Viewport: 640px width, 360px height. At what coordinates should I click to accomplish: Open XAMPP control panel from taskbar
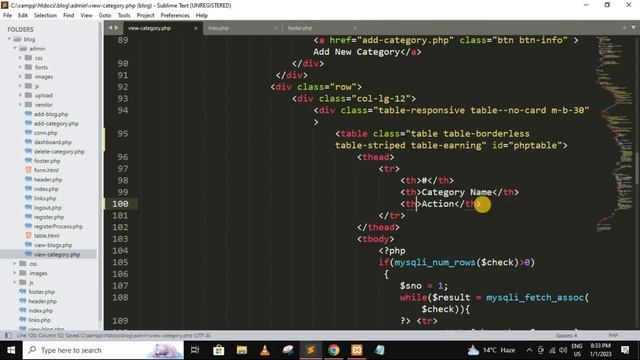point(356,350)
